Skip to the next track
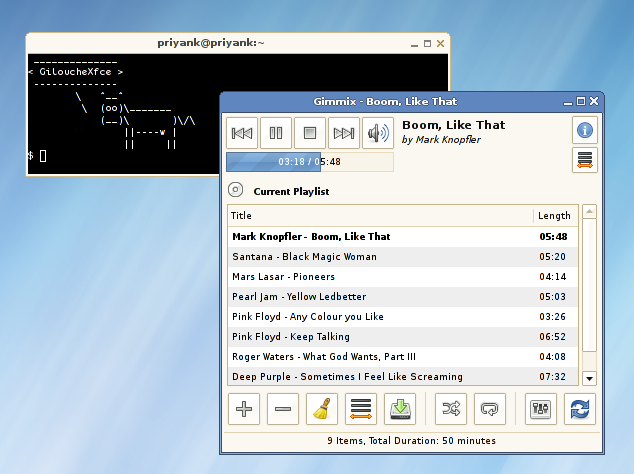This screenshot has height=474, width=634. click(x=344, y=133)
